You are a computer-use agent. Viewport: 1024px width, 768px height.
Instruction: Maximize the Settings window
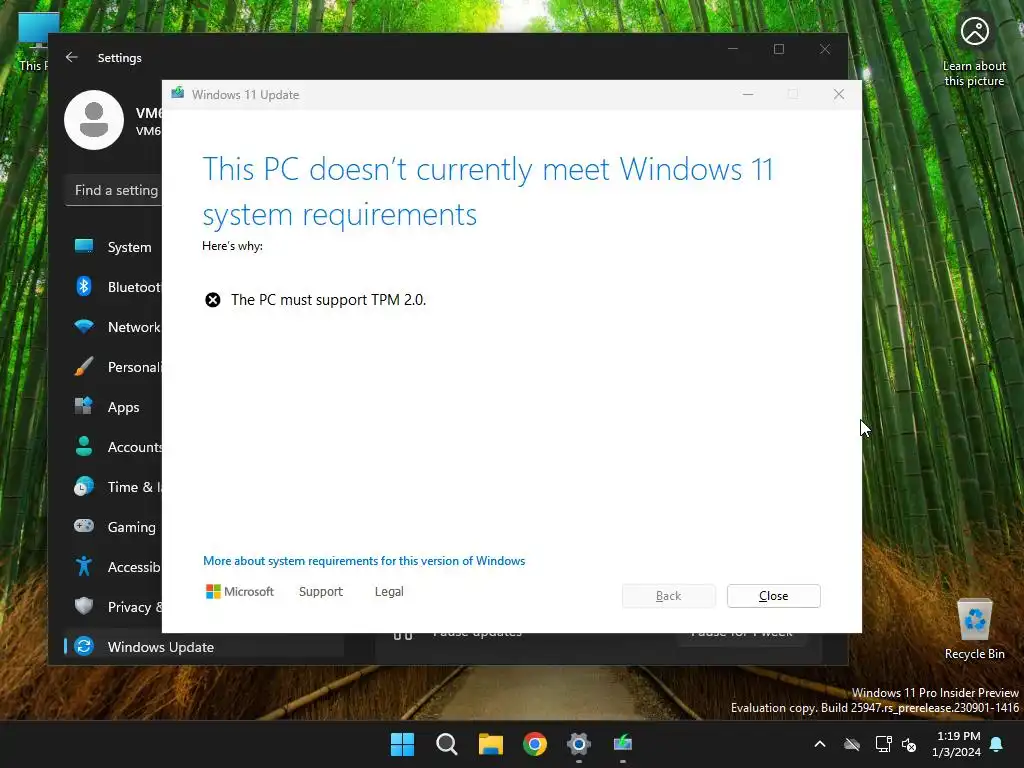pos(778,49)
